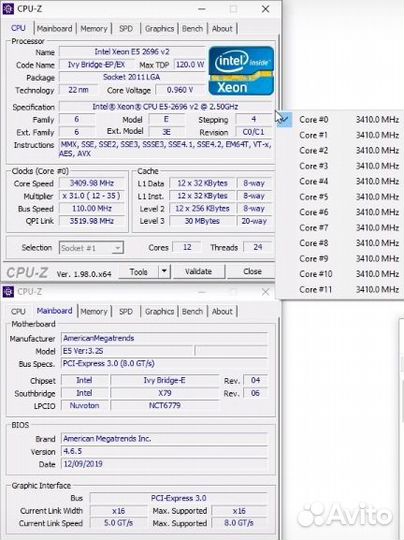Click the Tools button
404x540 pixels.
pos(138,272)
